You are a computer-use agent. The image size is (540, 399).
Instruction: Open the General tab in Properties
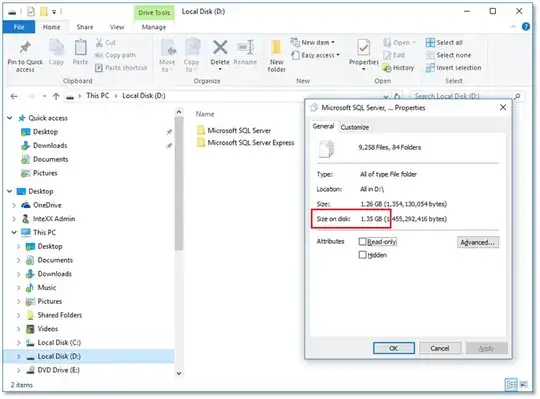(323, 126)
